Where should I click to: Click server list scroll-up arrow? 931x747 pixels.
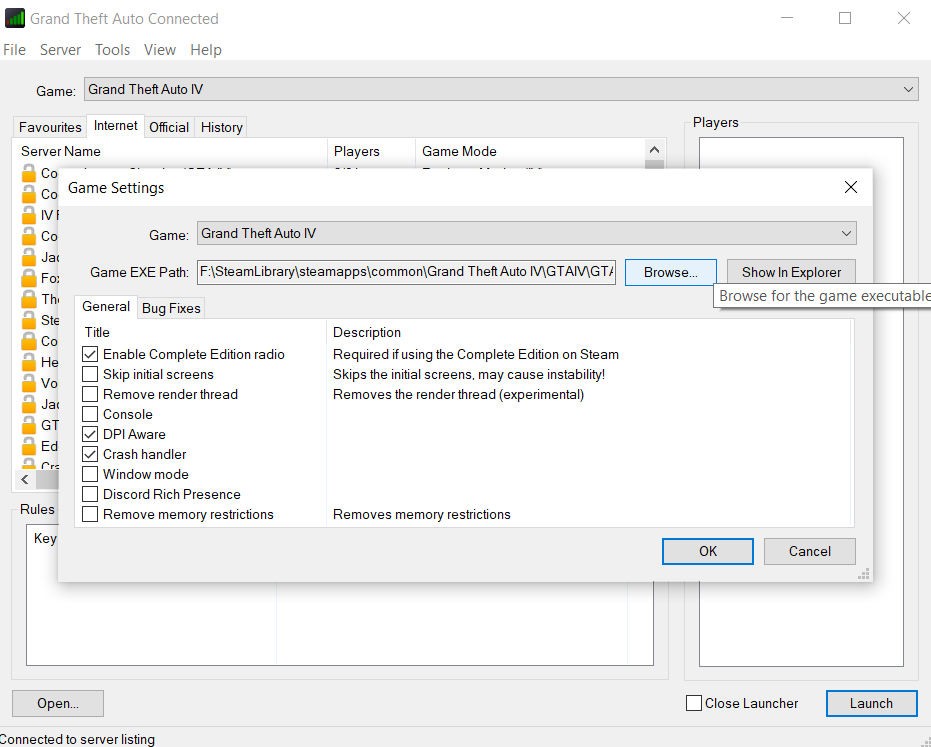[654, 150]
